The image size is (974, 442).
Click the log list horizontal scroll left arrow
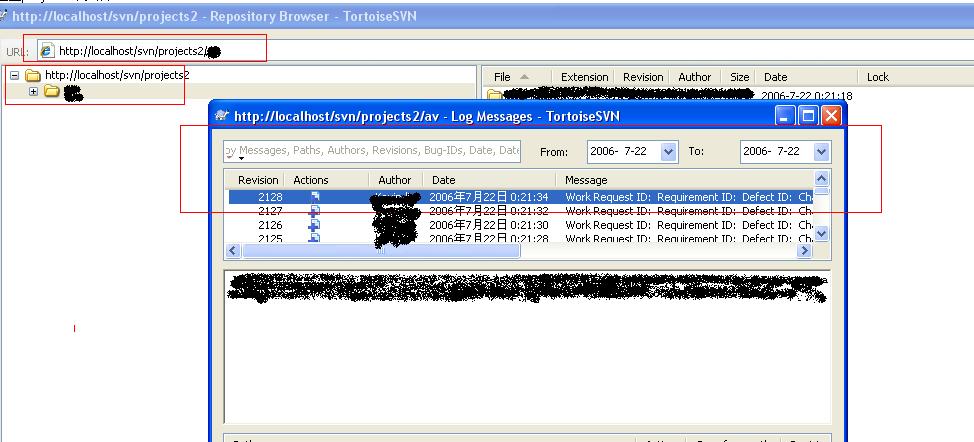tap(233, 251)
